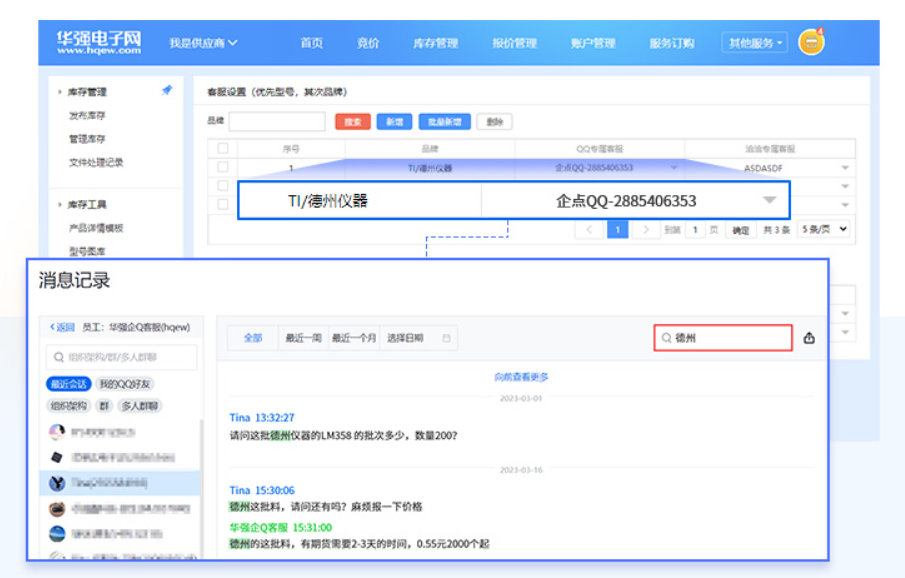Viewport: 905px width, 578px height.
Task: Select the highlighted Tina contact avatar
Action: coord(57,483)
